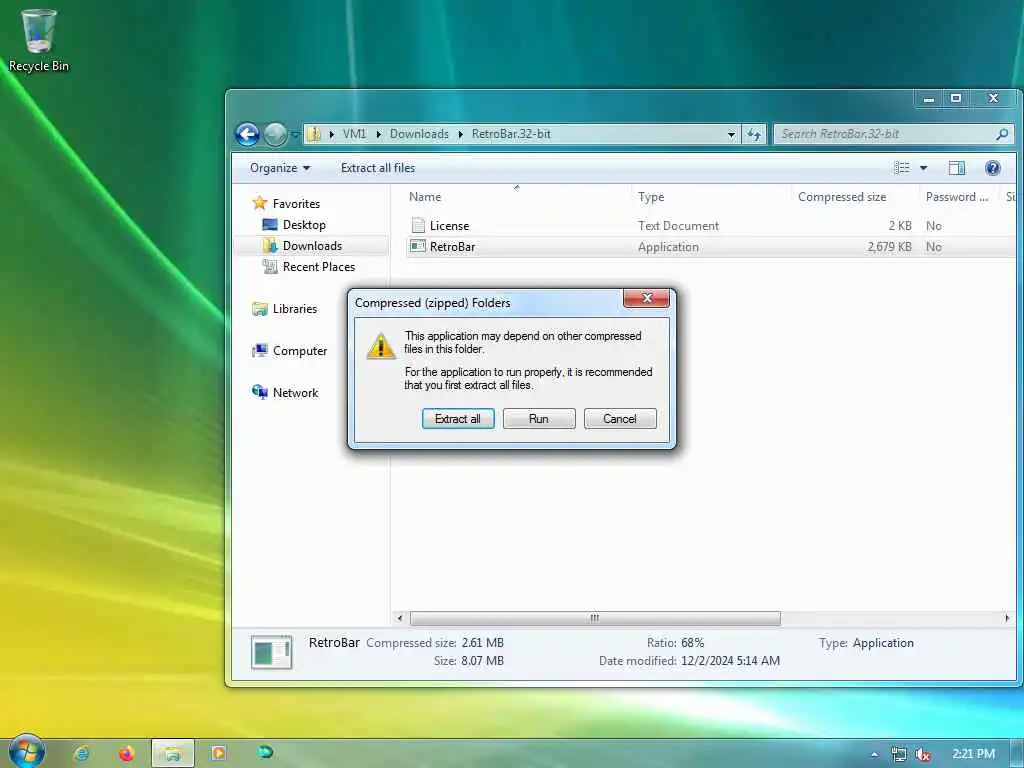Maximize the Explorer window
Image resolution: width=1024 pixels, height=768 pixels.
956,98
